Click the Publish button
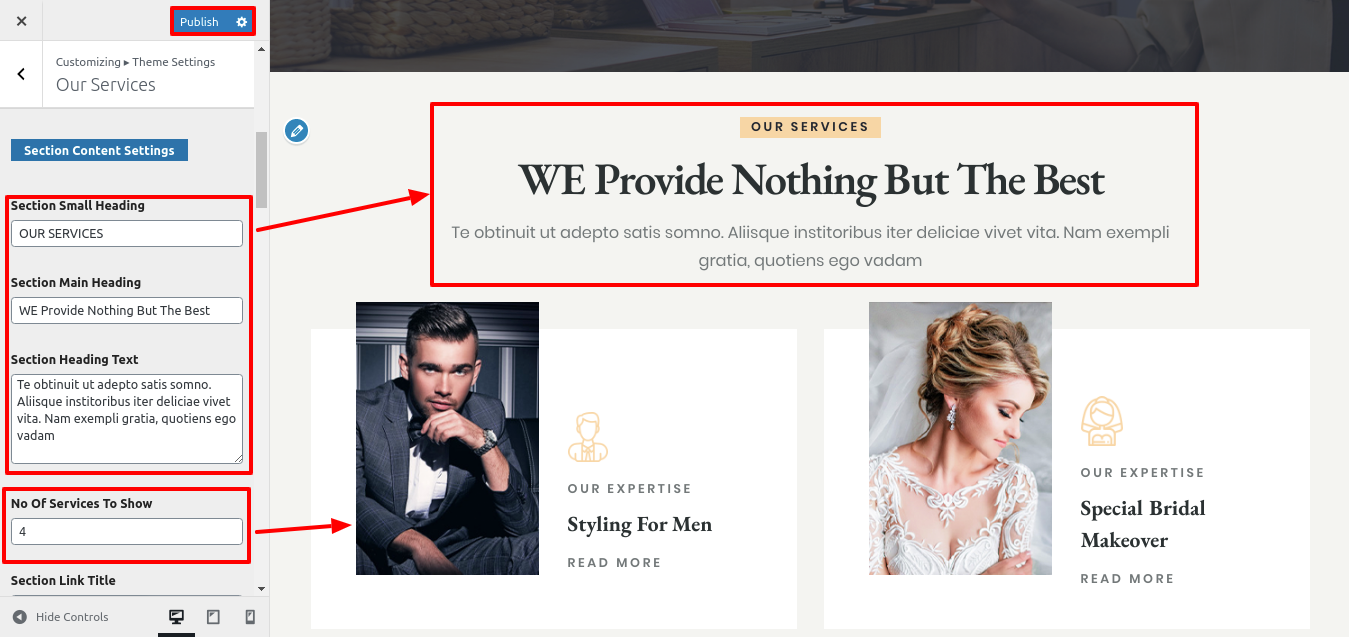1349x637 pixels. click(x=200, y=22)
